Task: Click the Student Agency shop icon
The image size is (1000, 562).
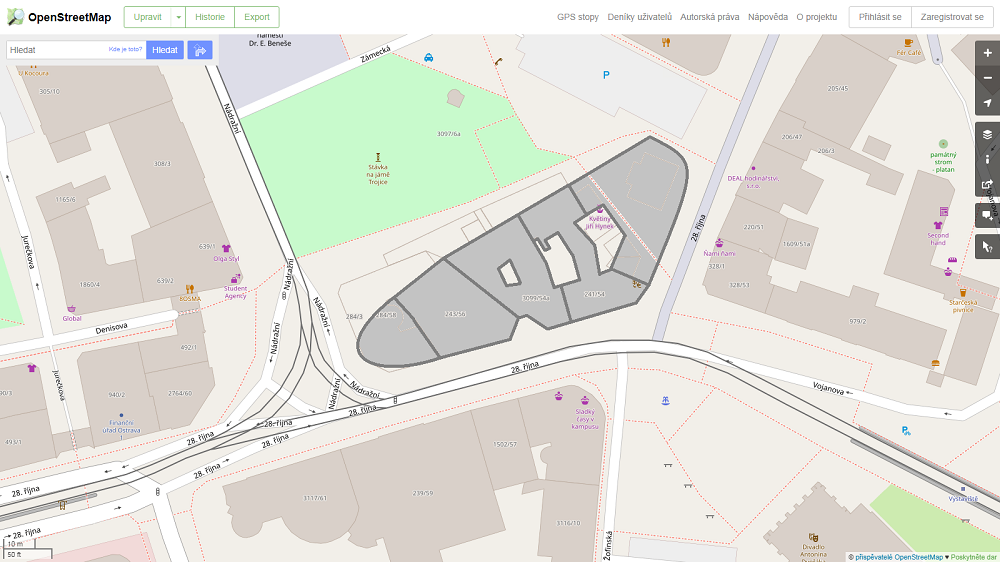Action: (235, 279)
